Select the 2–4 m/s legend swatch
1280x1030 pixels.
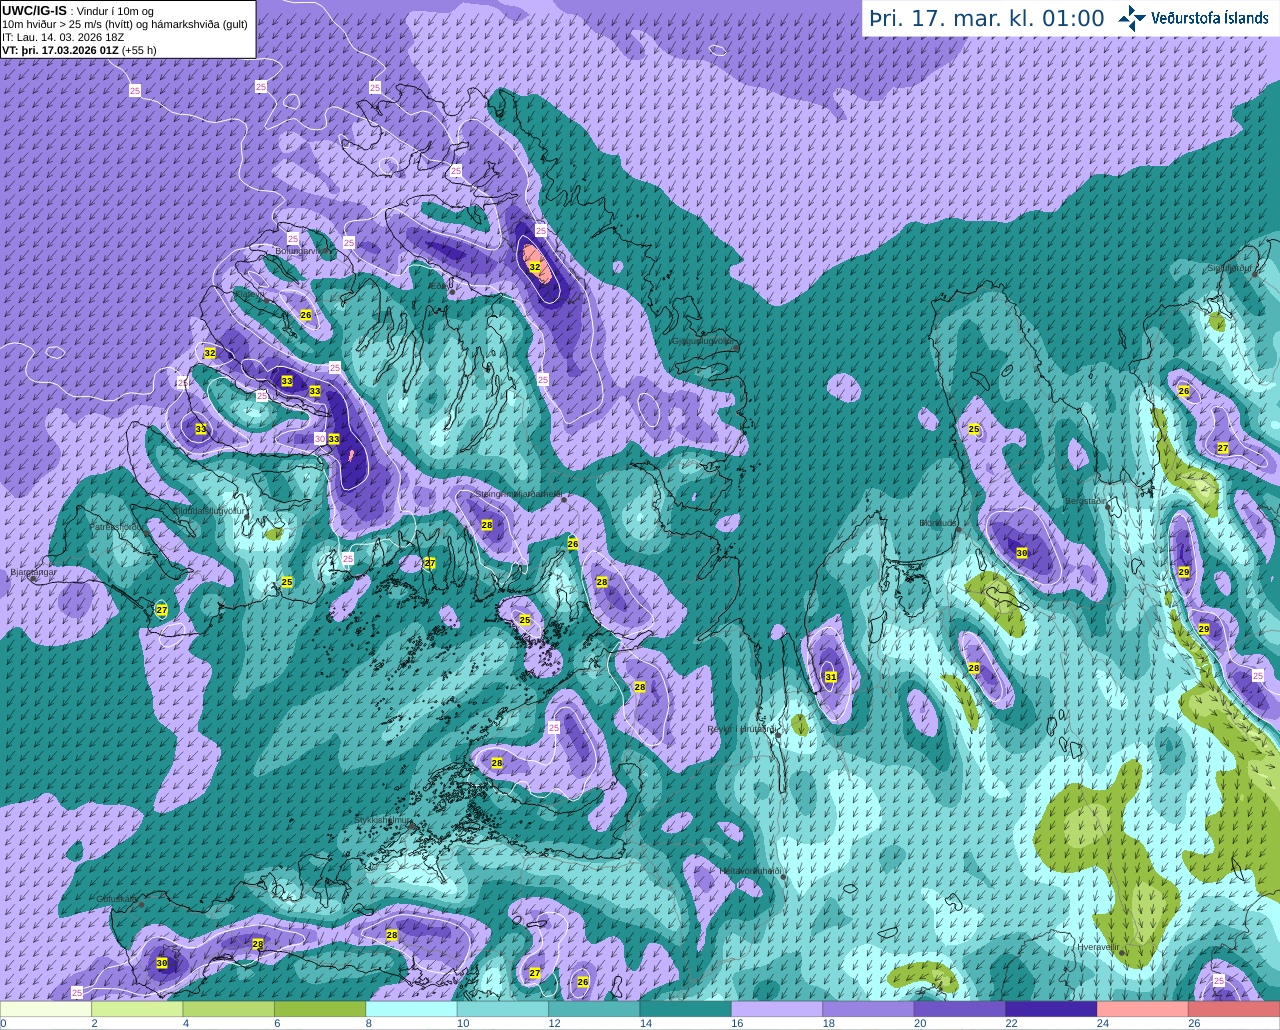[x=137, y=1009]
